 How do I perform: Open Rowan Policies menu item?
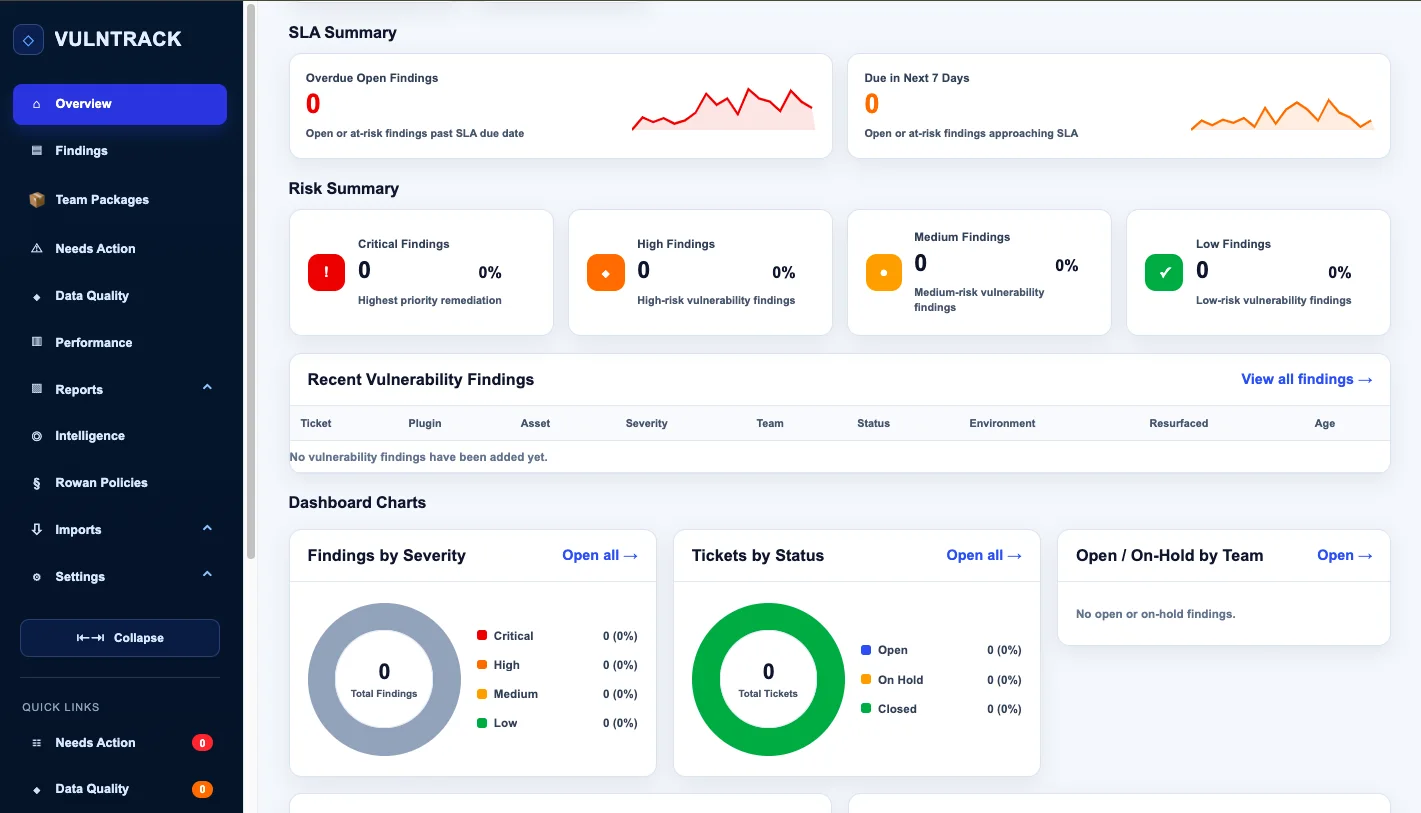[120, 483]
